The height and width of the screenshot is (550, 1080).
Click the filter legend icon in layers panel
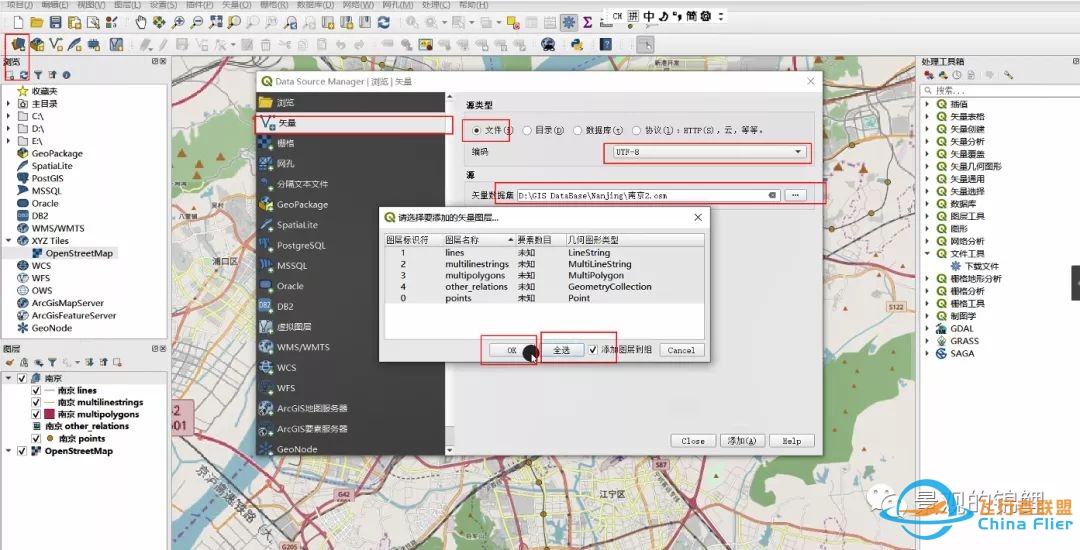coord(52,362)
